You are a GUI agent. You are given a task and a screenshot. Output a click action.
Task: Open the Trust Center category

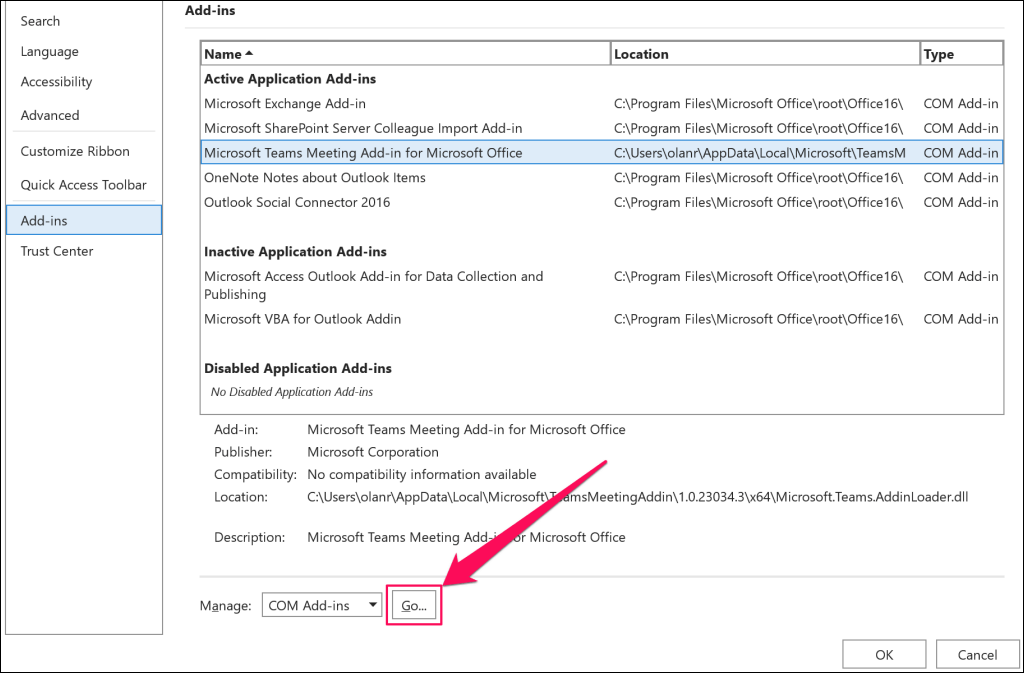click(x=57, y=251)
